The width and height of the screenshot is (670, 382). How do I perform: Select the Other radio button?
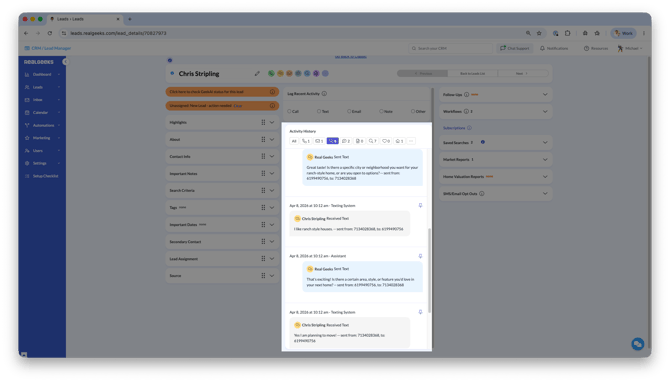click(x=413, y=111)
